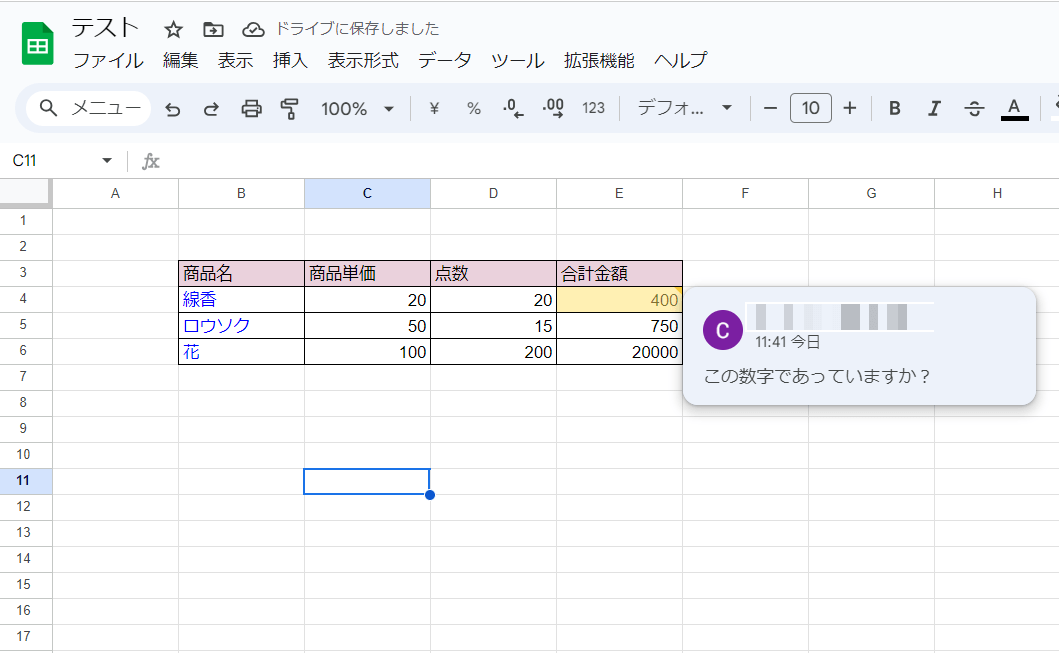Click the move to folder icon
The image size is (1059, 653).
tap(213, 29)
